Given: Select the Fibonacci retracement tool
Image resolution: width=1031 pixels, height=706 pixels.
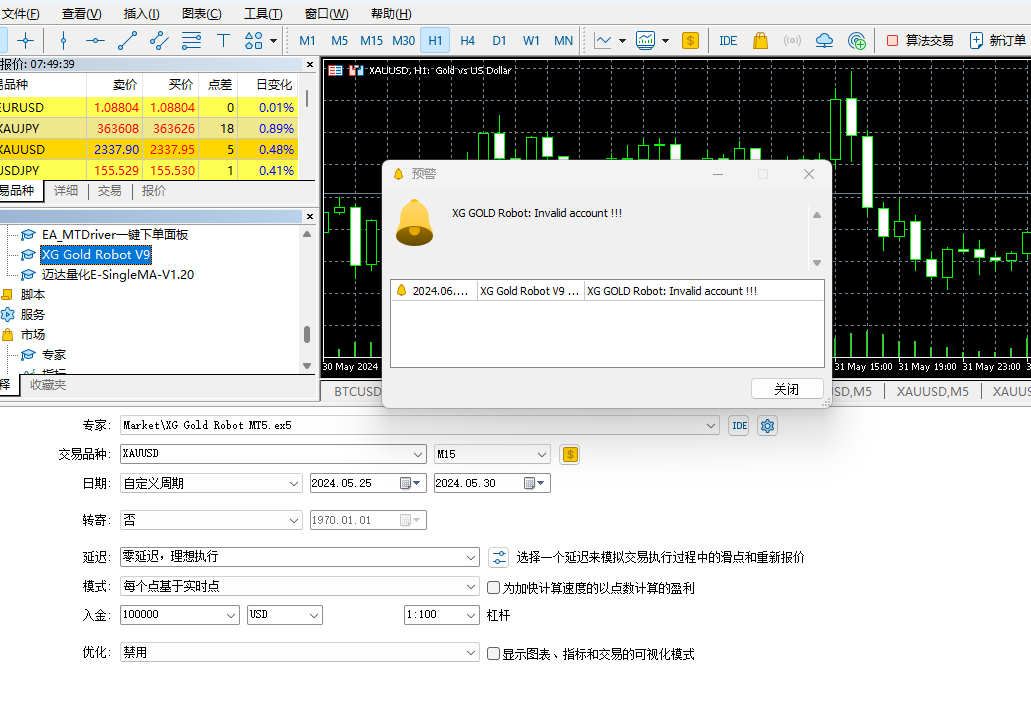Looking at the screenshot, I should tap(191, 41).
